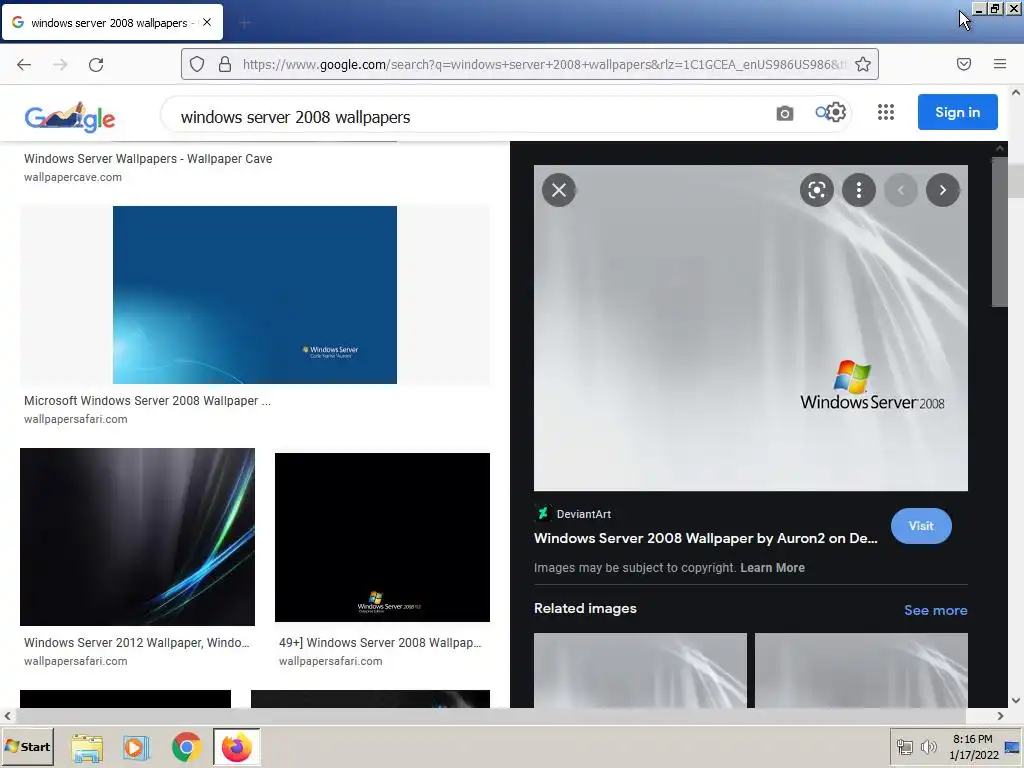
Task: Click the Google doodle logo
Action: coord(70,117)
